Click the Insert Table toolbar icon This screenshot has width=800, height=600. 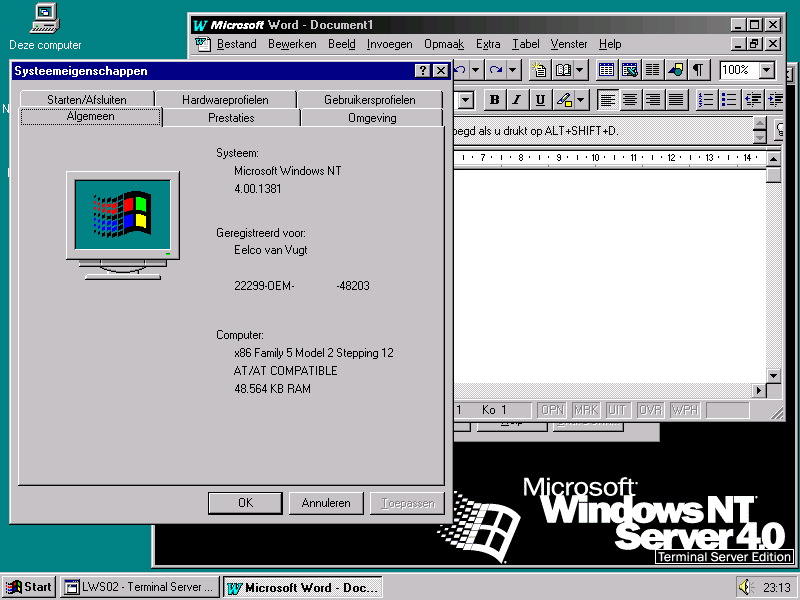click(606, 70)
